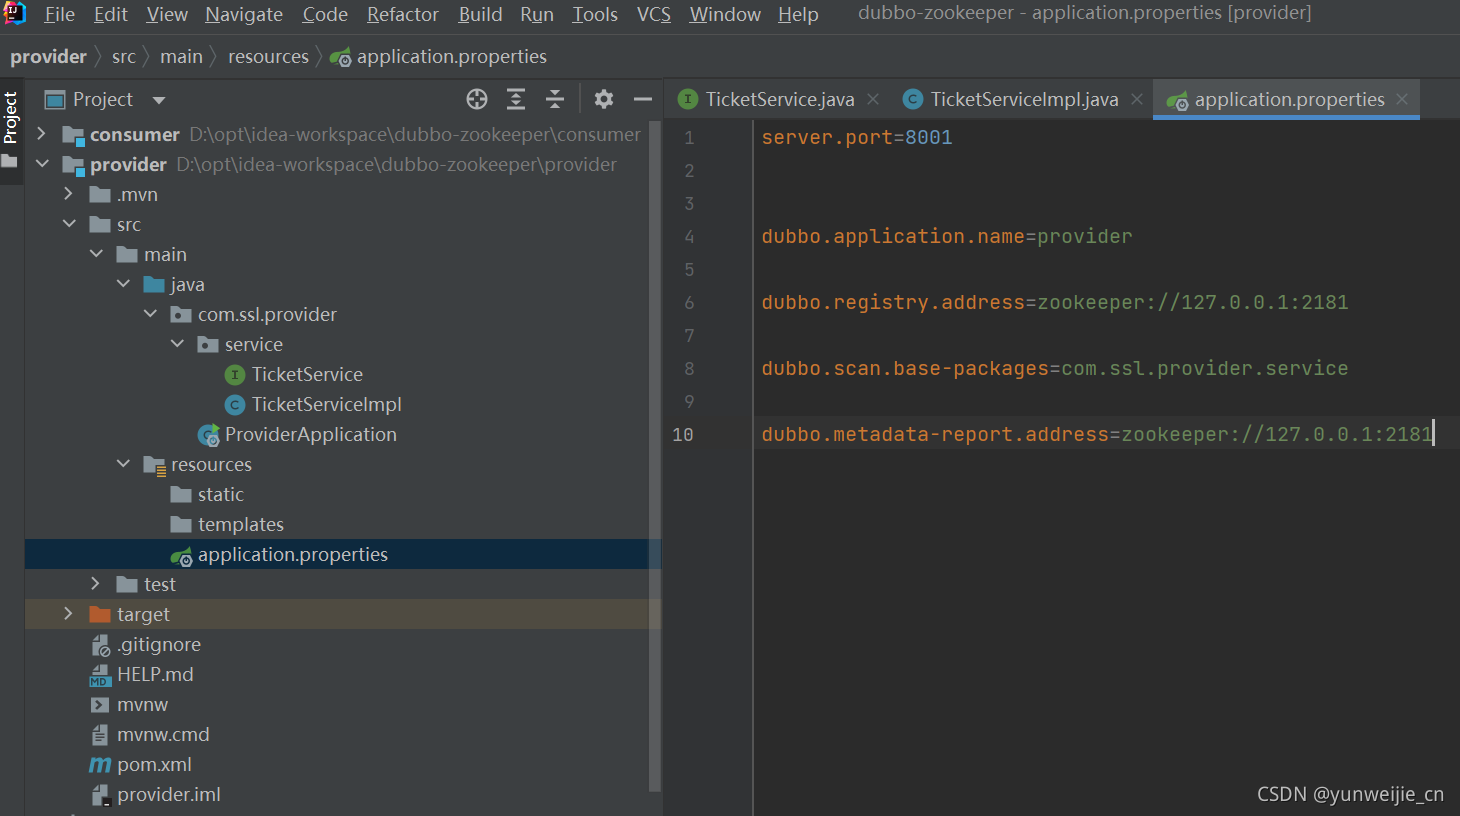Screen dimensions: 1460x816
Task: Click the pom.xml Maven icon
Action: 100,764
